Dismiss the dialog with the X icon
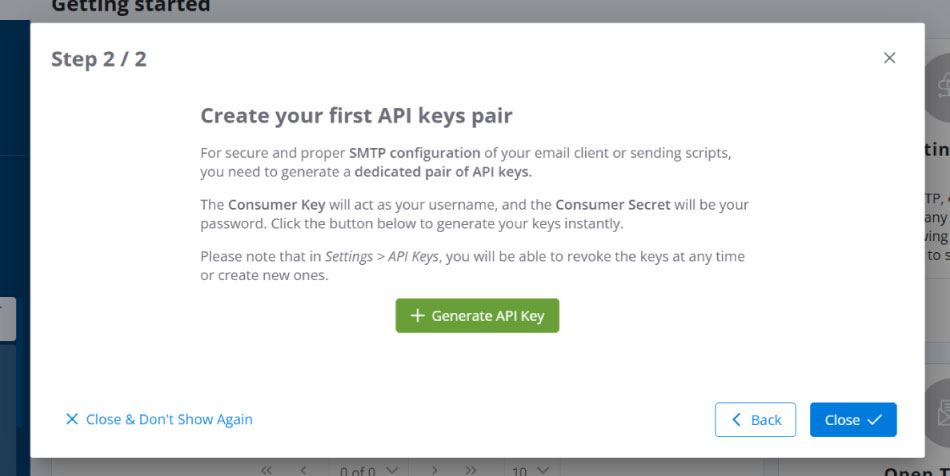Image resolution: width=950 pixels, height=476 pixels. [889, 58]
